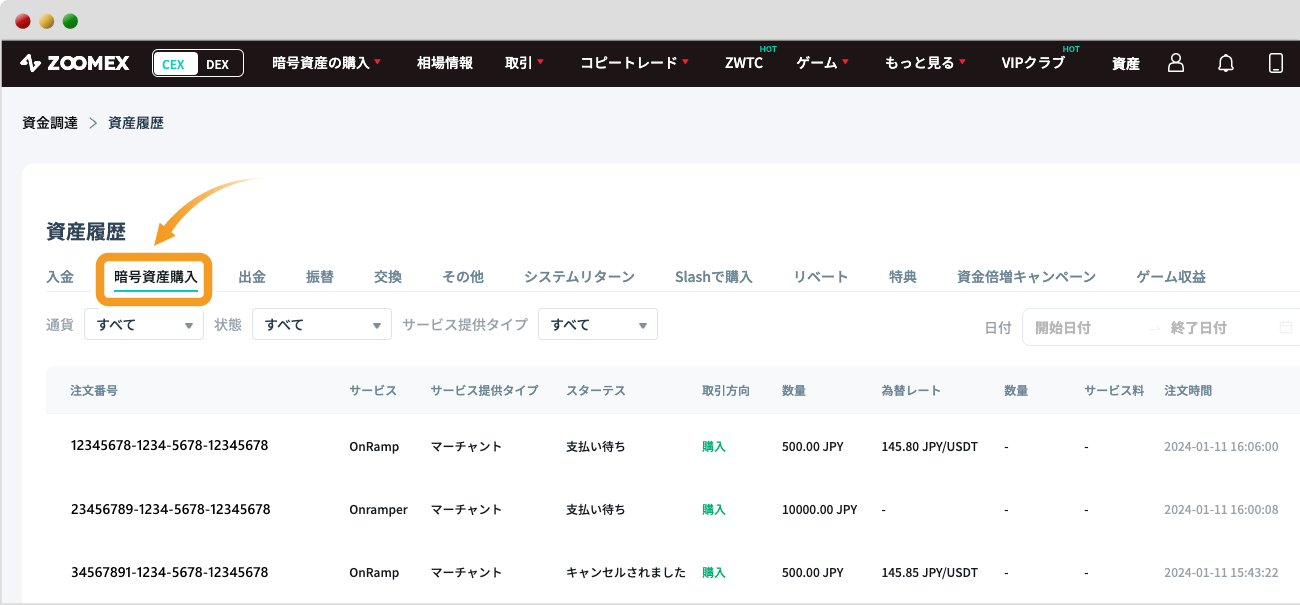This screenshot has height=605, width=1300.
Task: Open the user account icon
Action: (x=1176, y=63)
